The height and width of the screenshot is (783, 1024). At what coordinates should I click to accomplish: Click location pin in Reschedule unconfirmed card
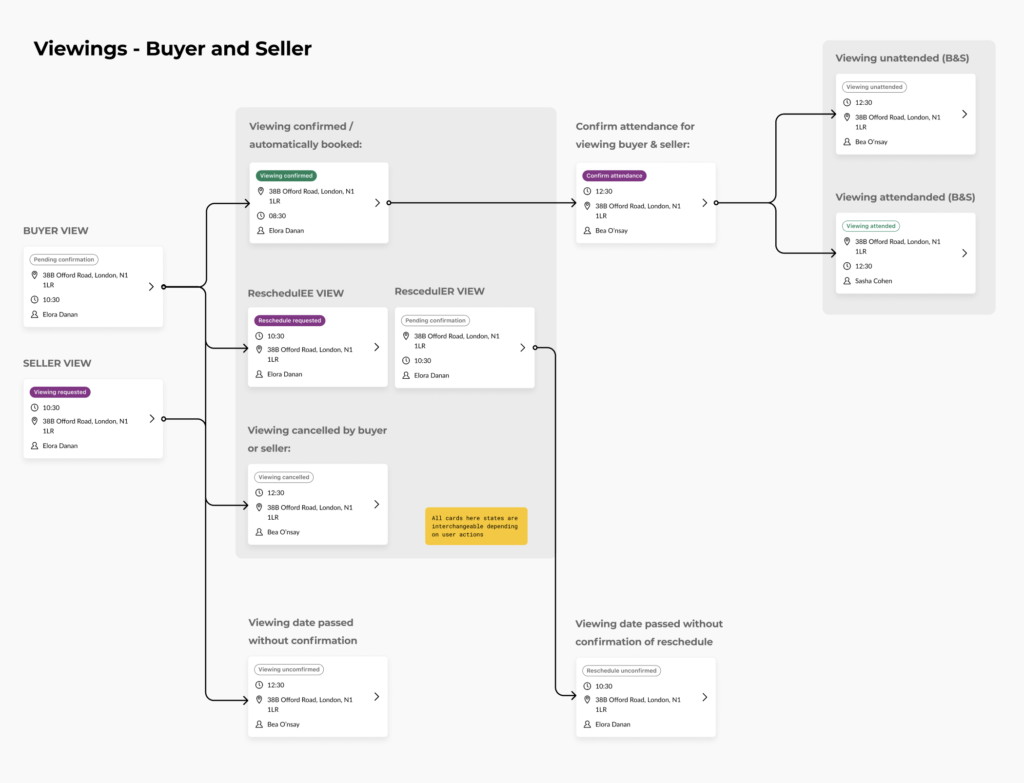588,700
